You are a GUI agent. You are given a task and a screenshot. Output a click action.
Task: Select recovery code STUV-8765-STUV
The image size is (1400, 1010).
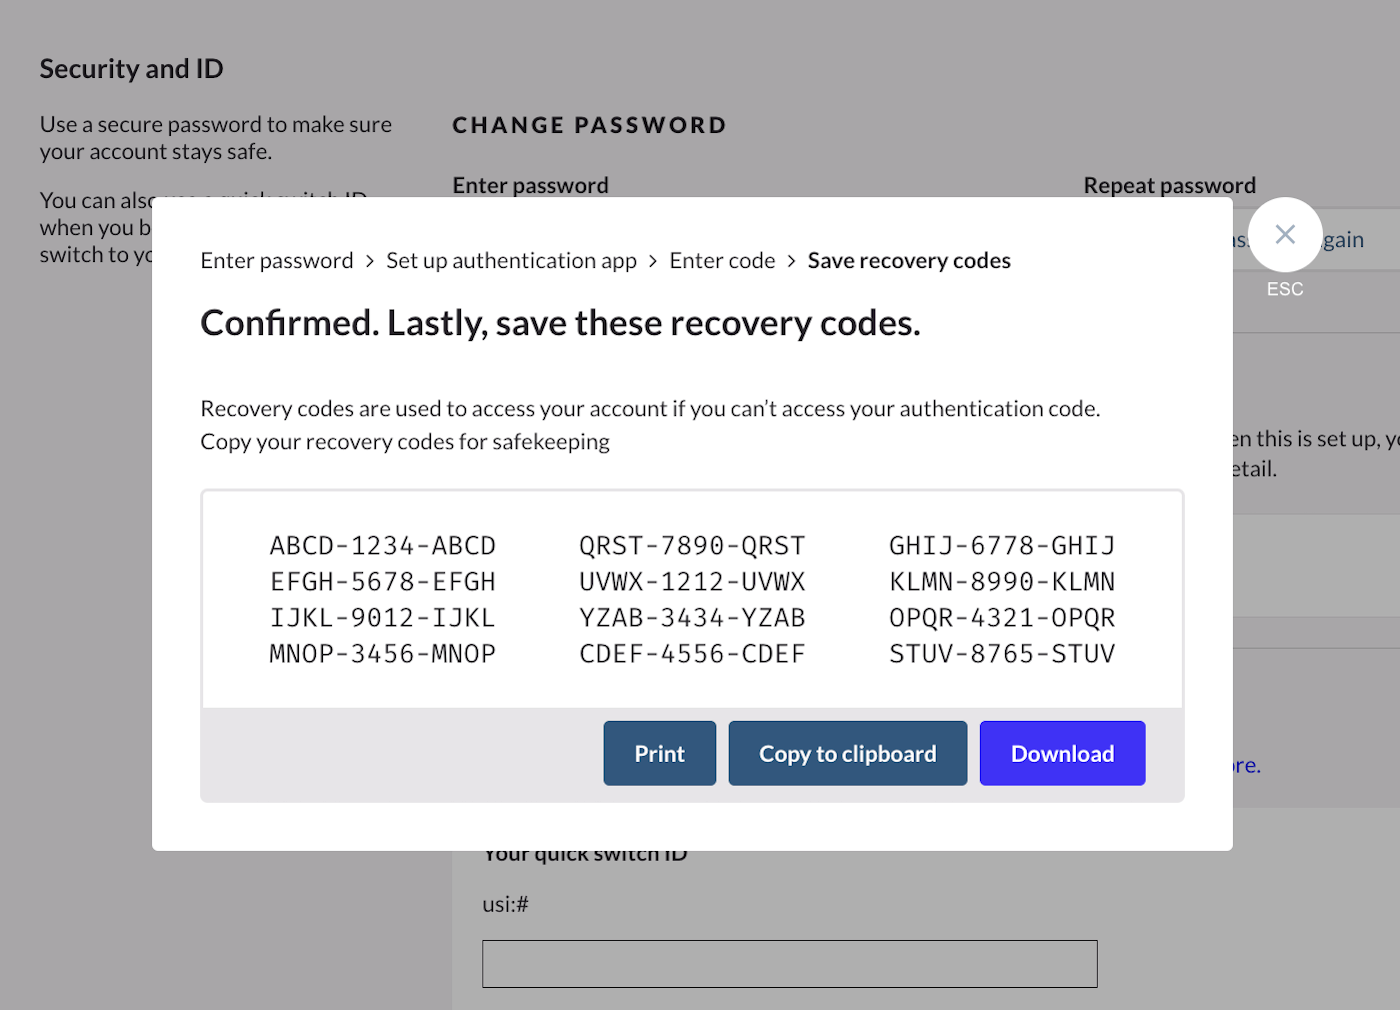pos(1002,654)
